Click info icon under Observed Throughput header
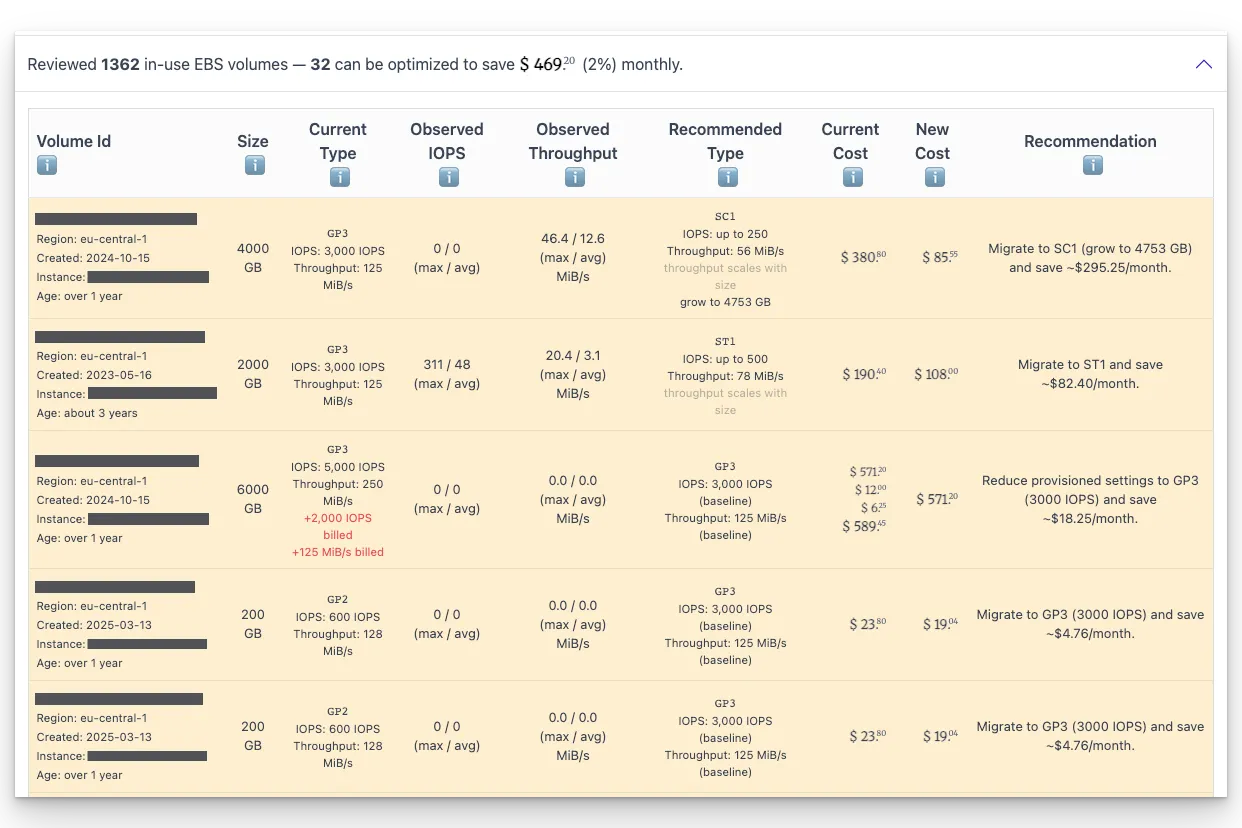 tap(574, 177)
